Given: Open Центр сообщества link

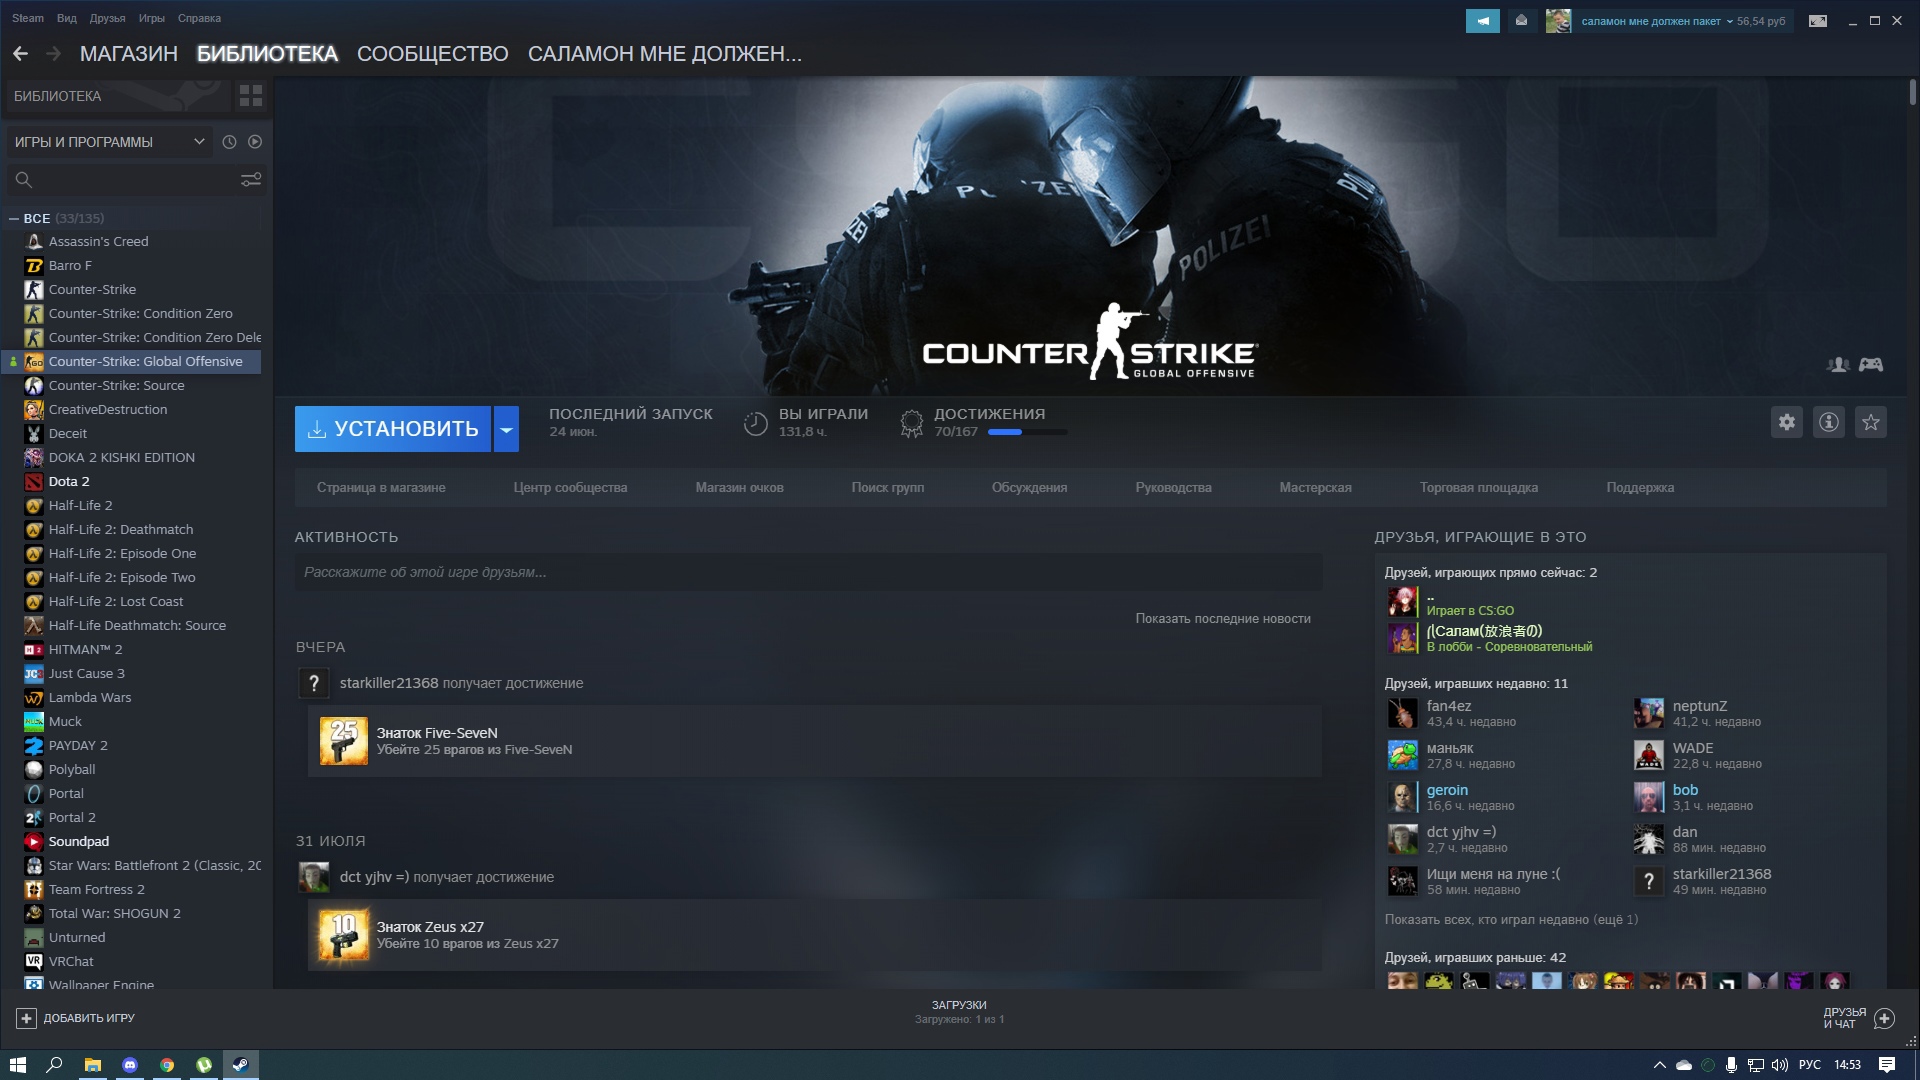Looking at the screenshot, I should 570,488.
